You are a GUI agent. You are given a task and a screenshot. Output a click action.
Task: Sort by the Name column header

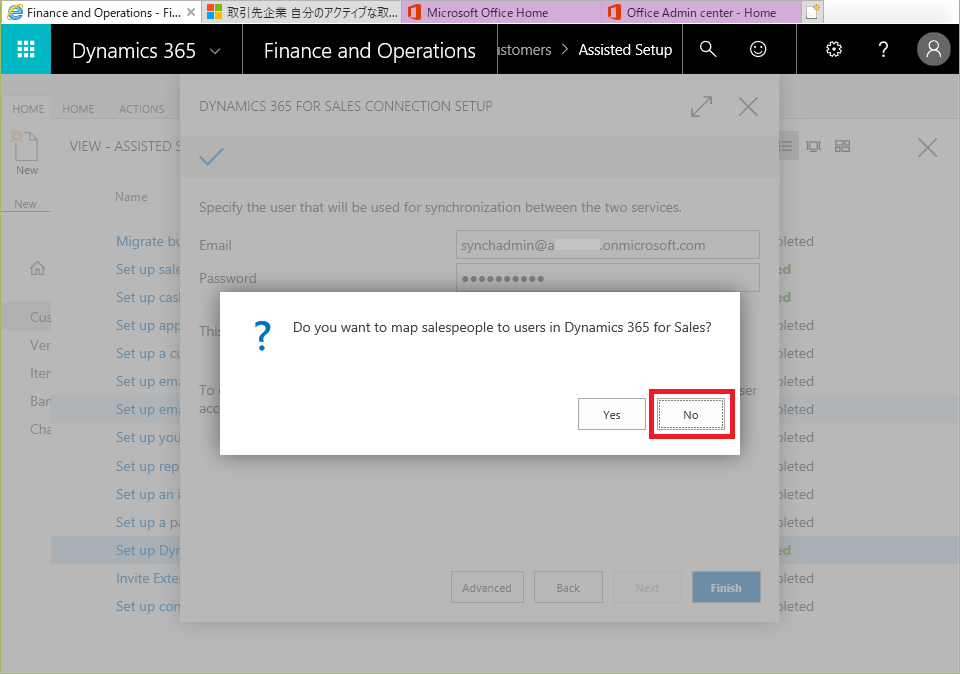131,197
